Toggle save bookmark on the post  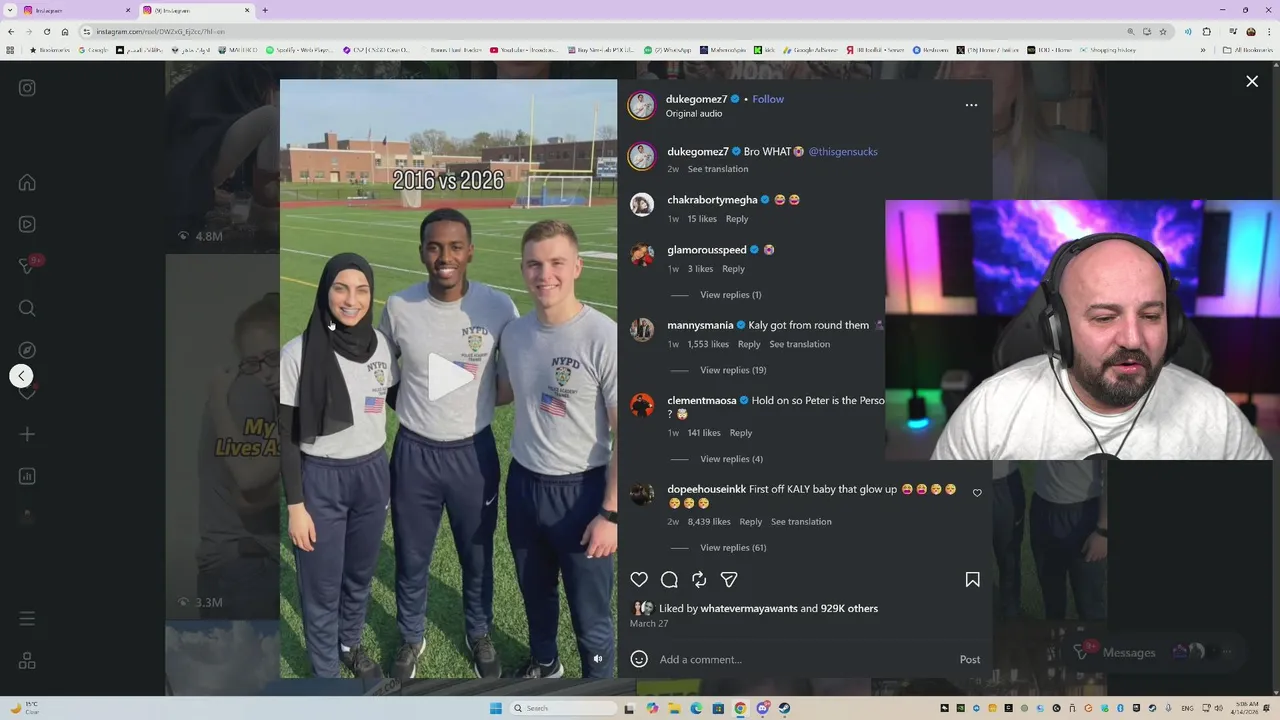[972, 579]
